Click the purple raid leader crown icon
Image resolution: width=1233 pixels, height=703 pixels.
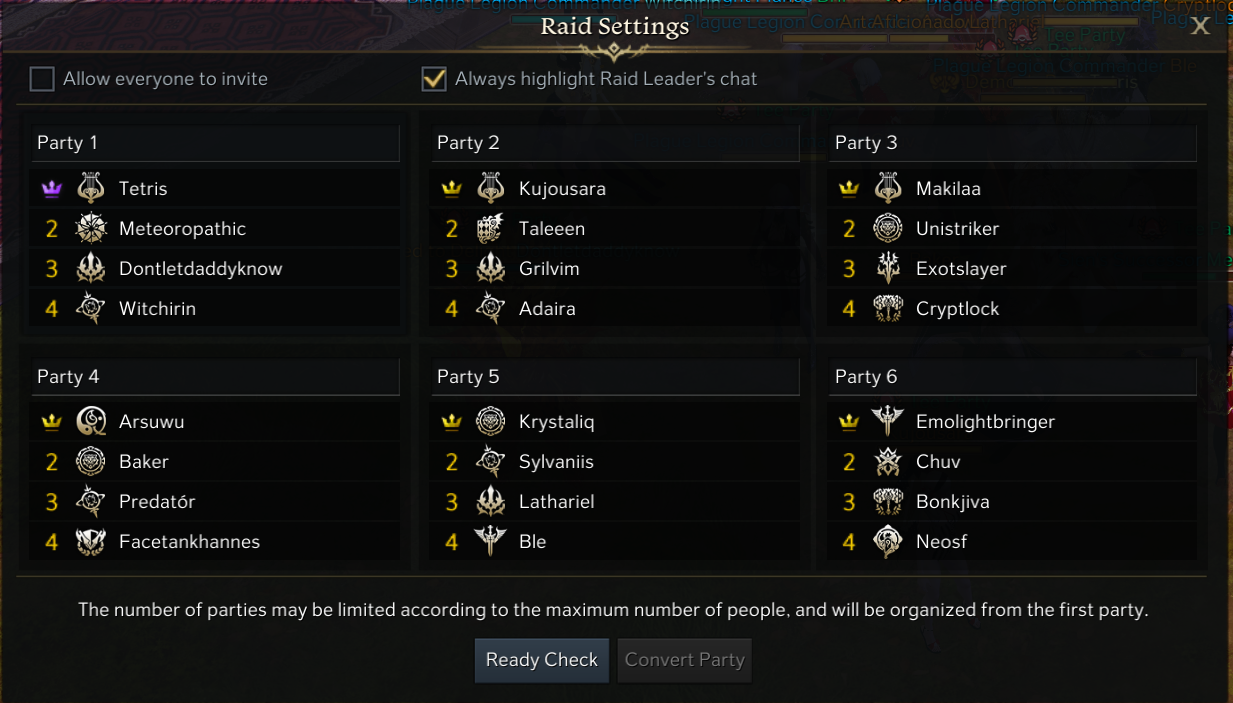point(51,188)
